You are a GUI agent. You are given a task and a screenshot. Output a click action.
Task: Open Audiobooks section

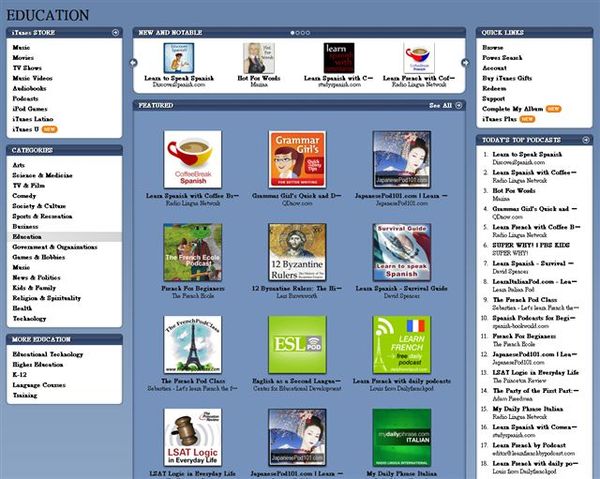pos(29,88)
